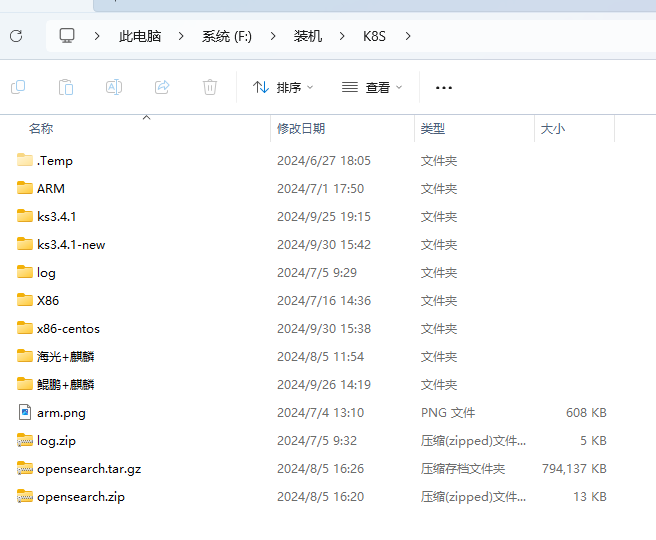Expand chevron after 此电脑
The width and height of the screenshot is (656, 540).
click(x=181, y=36)
